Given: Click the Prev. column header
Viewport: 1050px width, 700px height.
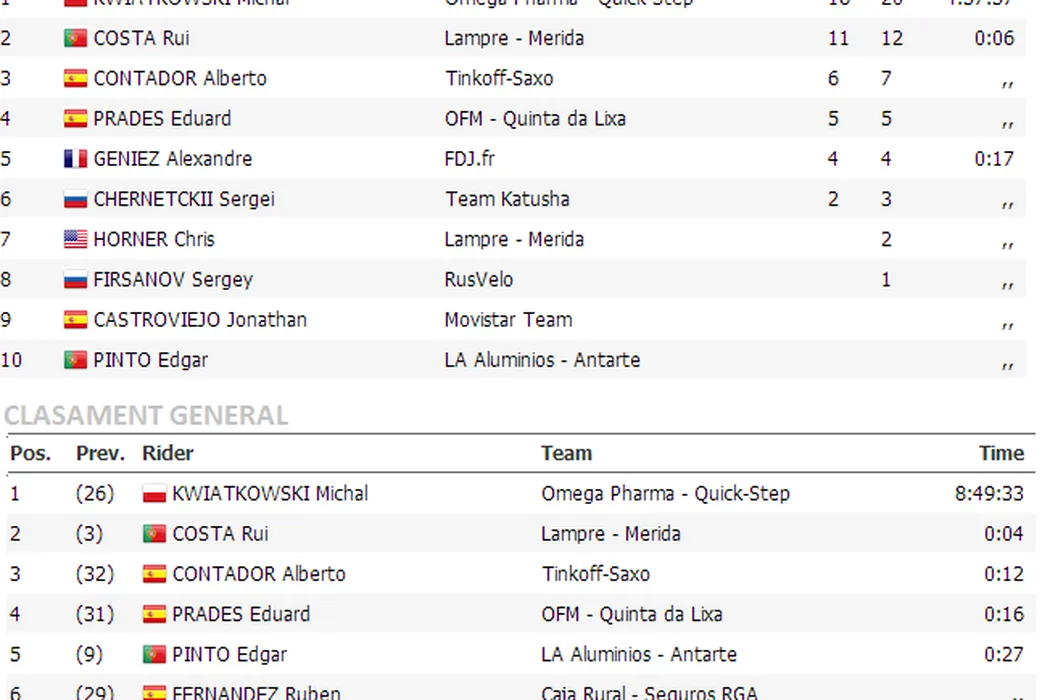Looking at the screenshot, I should 100,454.
